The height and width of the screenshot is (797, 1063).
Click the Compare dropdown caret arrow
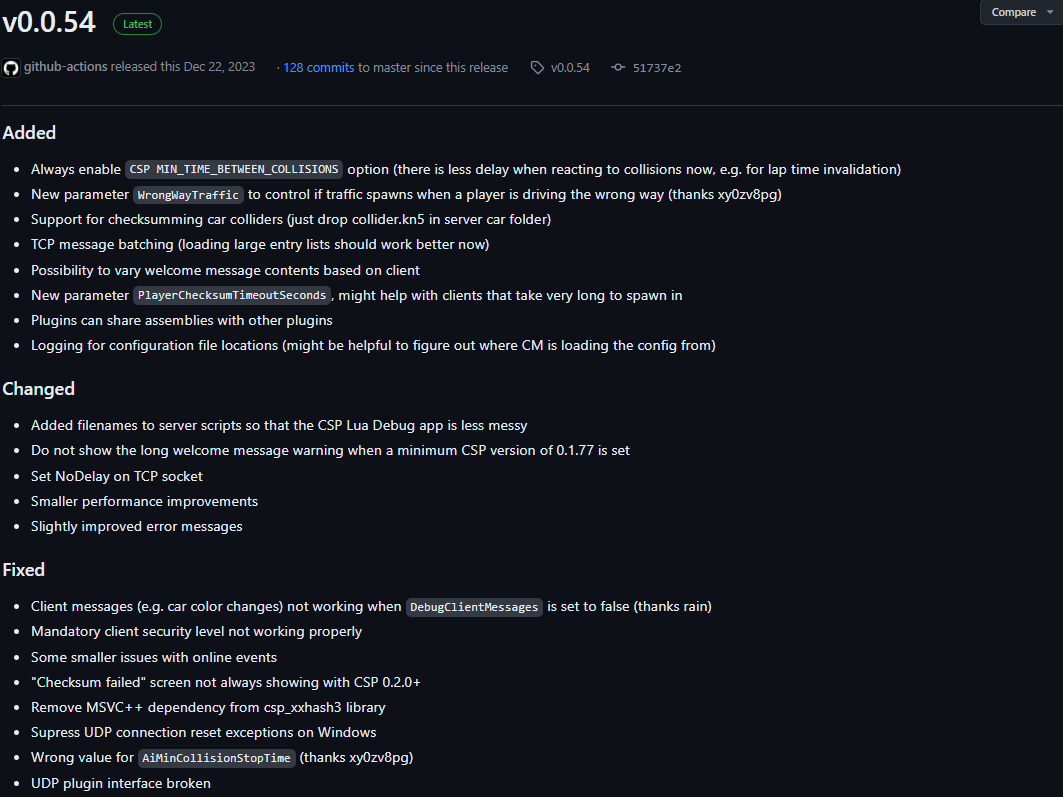point(1050,12)
